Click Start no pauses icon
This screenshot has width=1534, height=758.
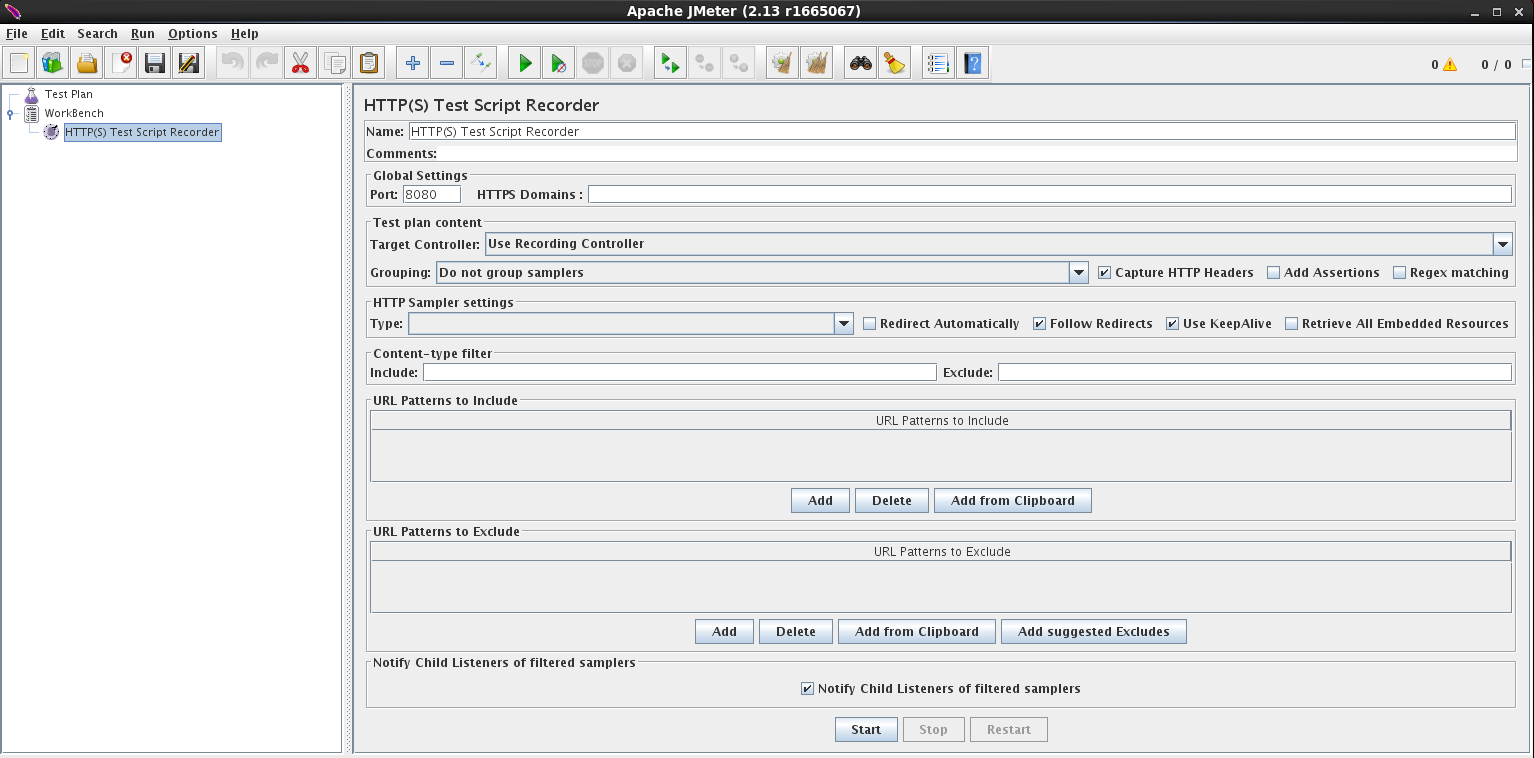tap(559, 63)
